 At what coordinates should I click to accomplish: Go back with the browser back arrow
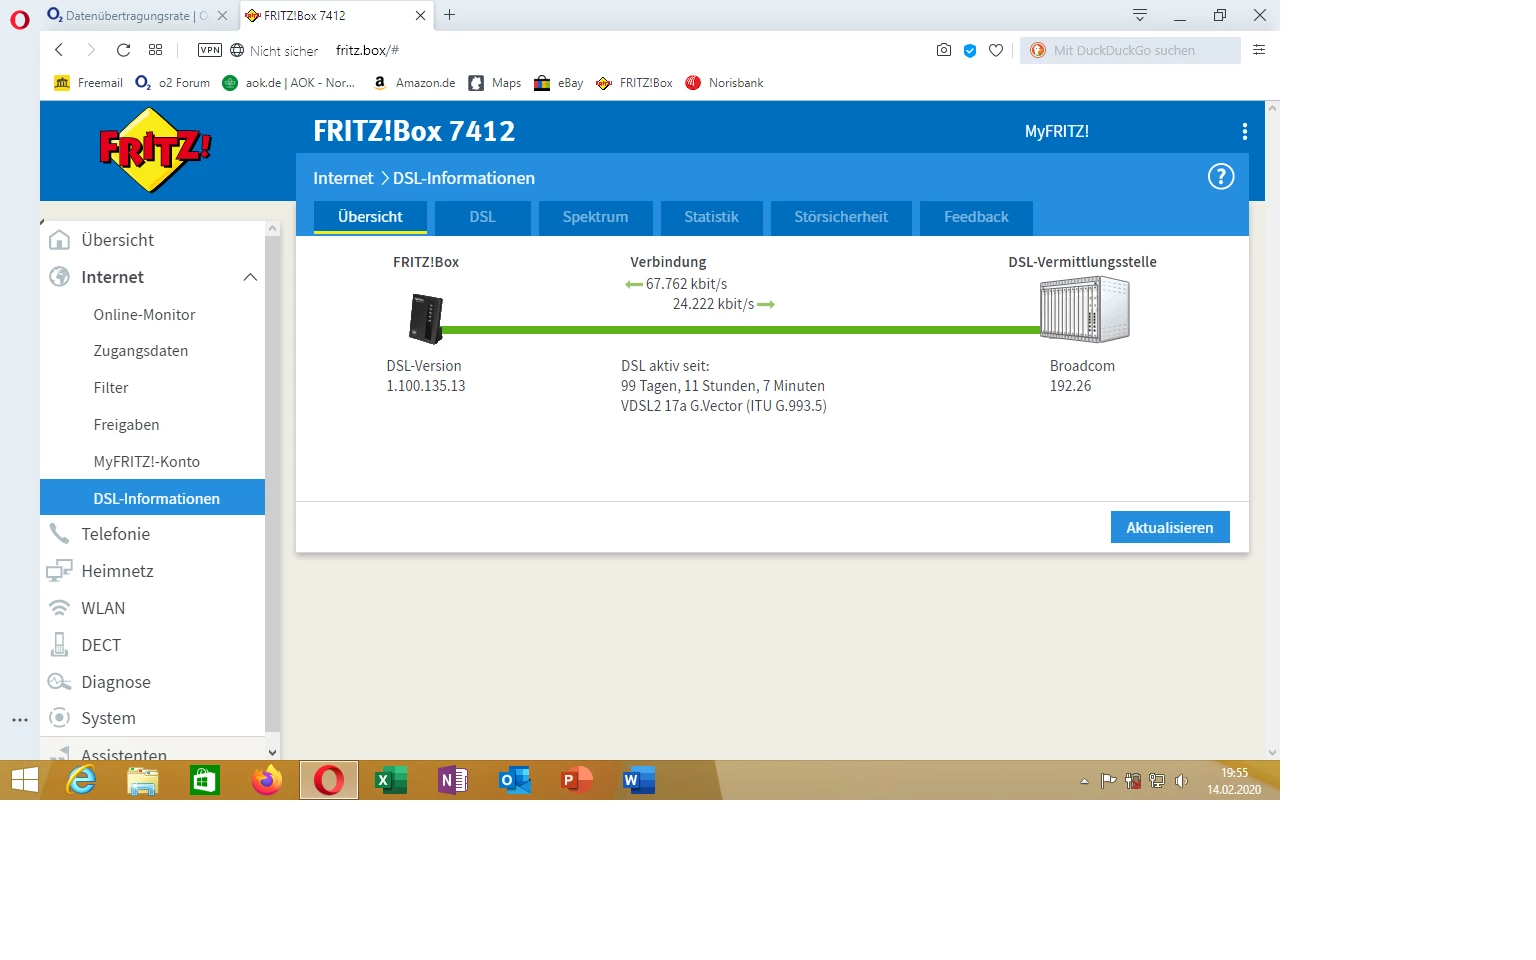(x=59, y=50)
